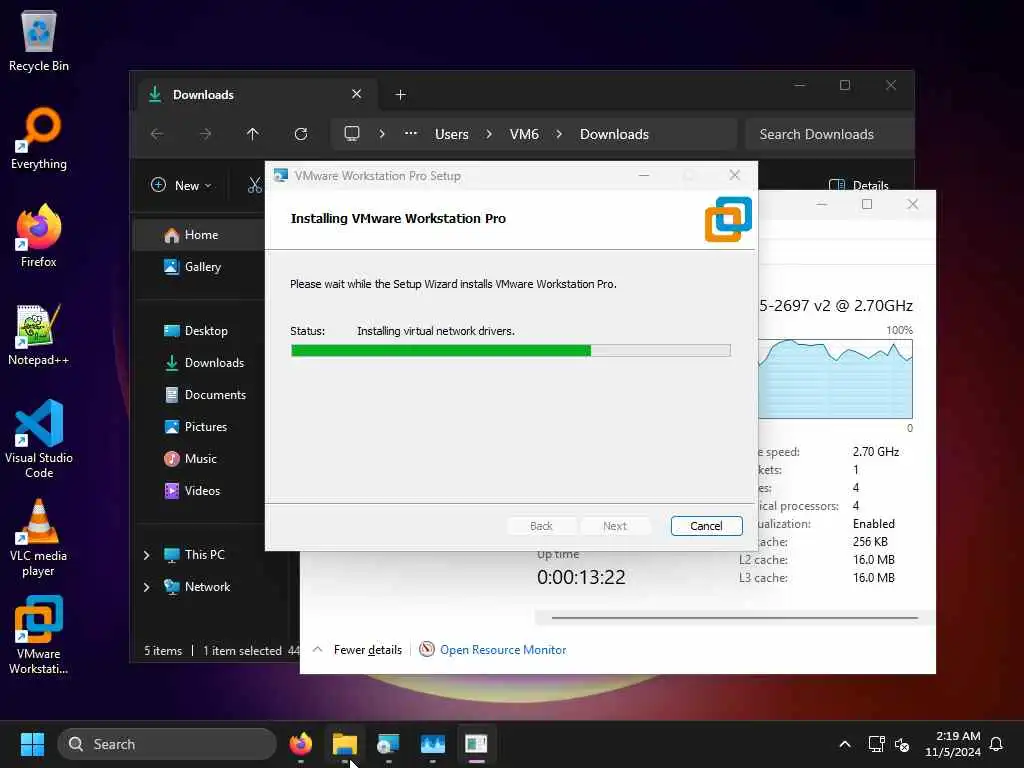Open Firefox from the taskbar
This screenshot has height=768, width=1024.
point(300,744)
